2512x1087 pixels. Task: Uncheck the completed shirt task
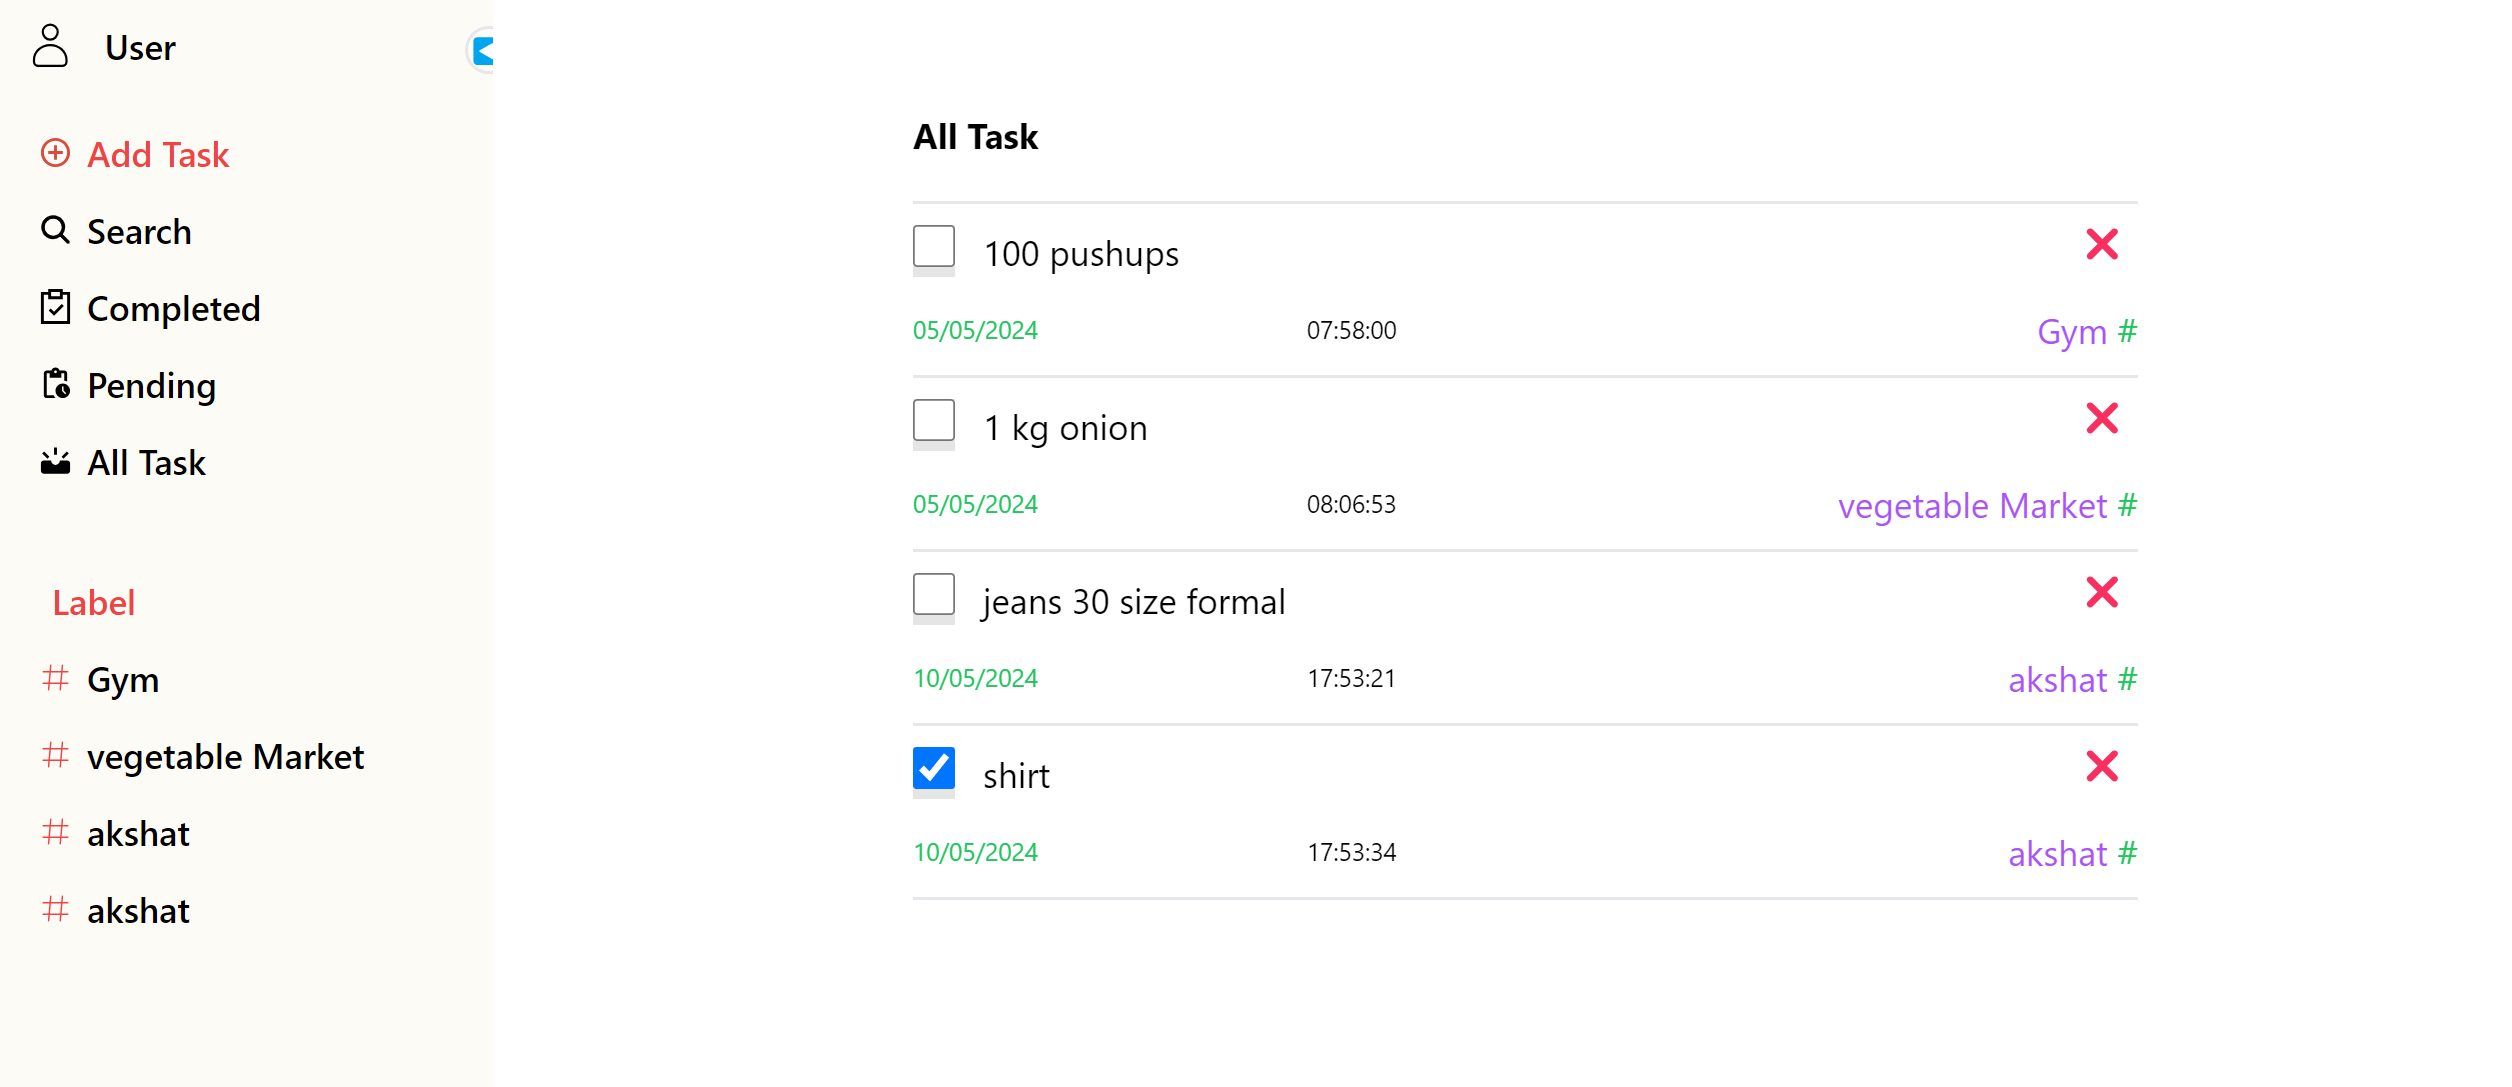[x=933, y=768]
